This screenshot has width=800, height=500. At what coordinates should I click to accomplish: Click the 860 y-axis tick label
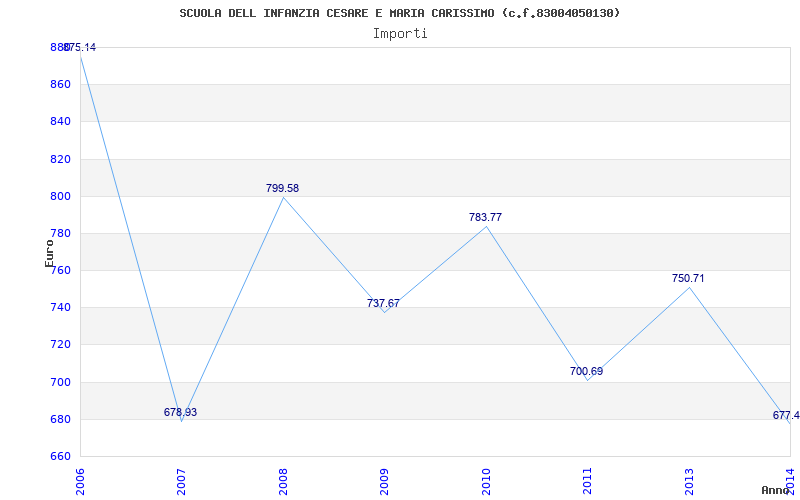(60, 84)
